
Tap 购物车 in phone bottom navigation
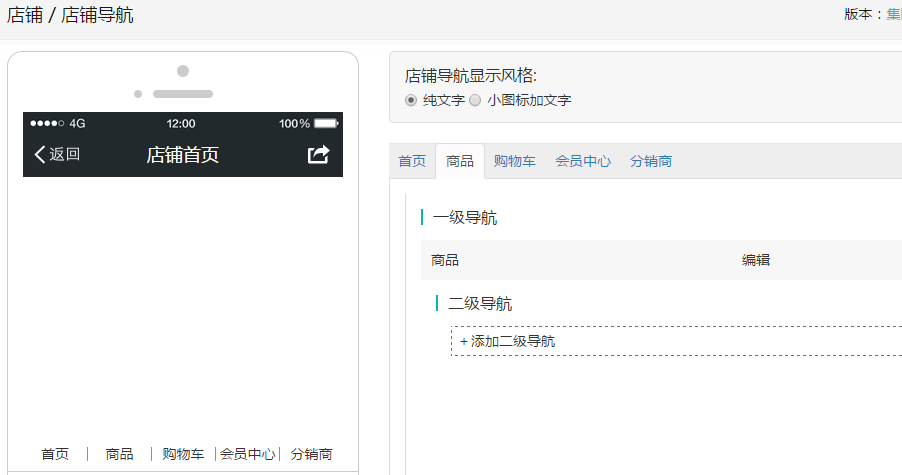tap(183, 454)
